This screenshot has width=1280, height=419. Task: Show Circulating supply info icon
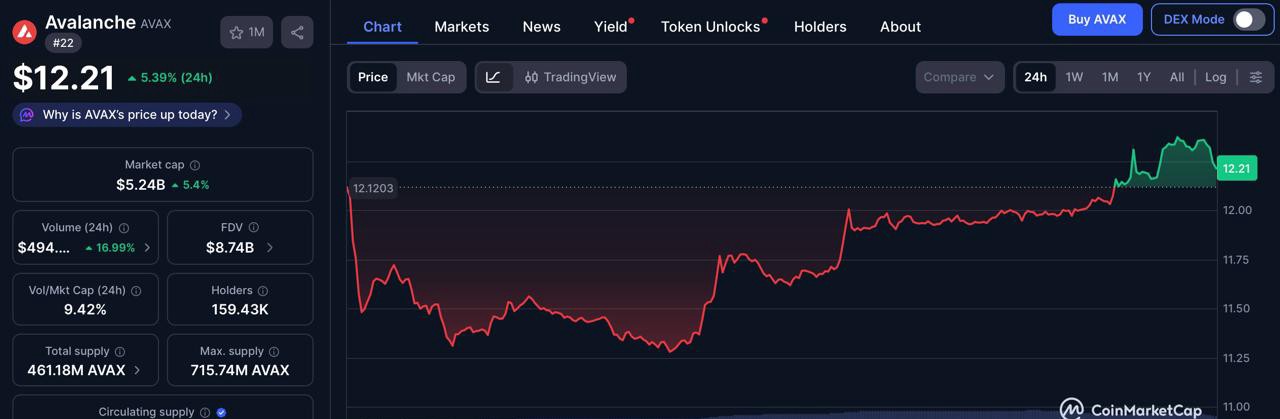205,412
